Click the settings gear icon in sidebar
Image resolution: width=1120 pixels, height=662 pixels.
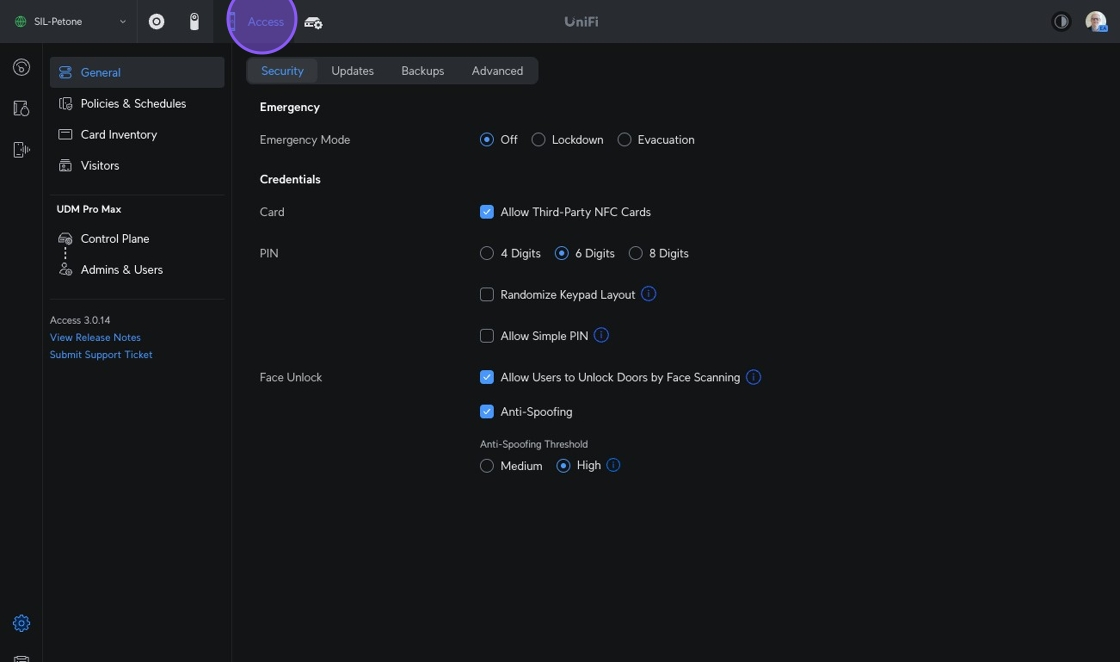pyautogui.click(x=21, y=623)
